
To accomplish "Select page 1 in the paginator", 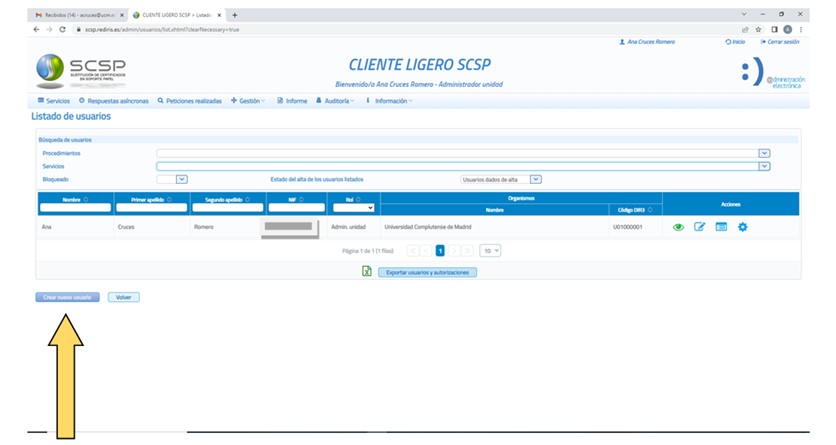I will [440, 250].
